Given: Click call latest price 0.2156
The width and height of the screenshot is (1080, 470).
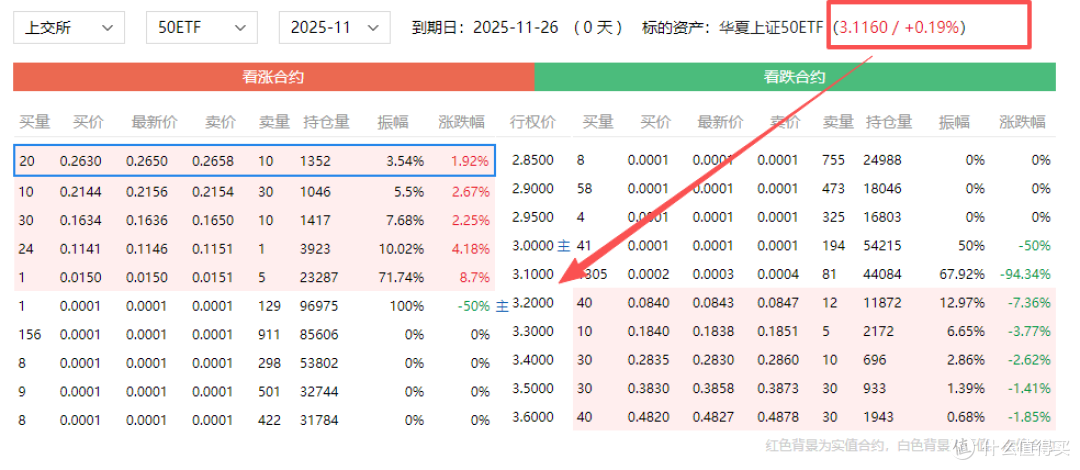Looking at the screenshot, I should click(147, 192).
